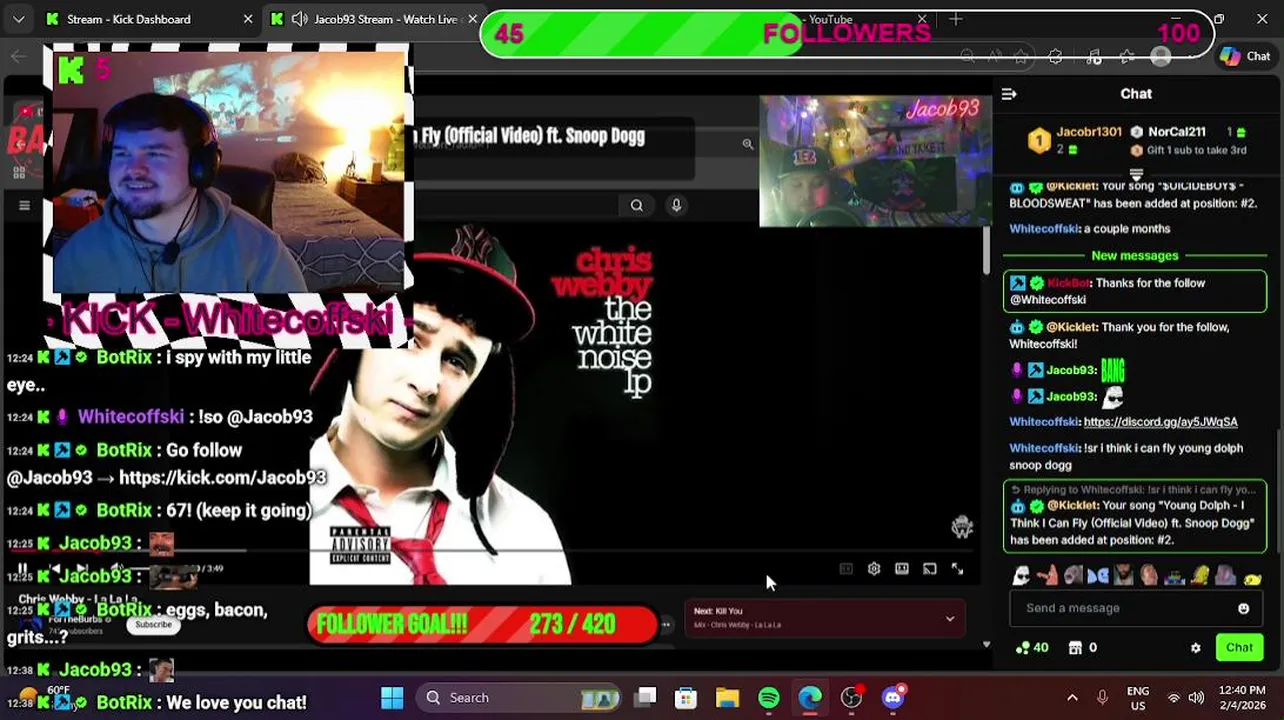
Task: Open Edge browser extensions puzzle icon
Action: pyautogui.click(x=1055, y=57)
